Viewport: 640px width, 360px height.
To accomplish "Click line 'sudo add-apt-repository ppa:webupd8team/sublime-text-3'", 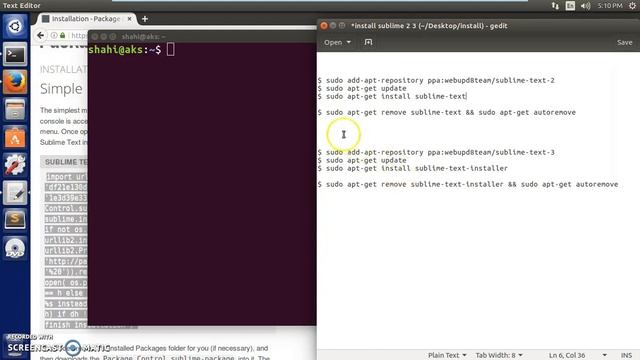I will pyautogui.click(x=440, y=152).
